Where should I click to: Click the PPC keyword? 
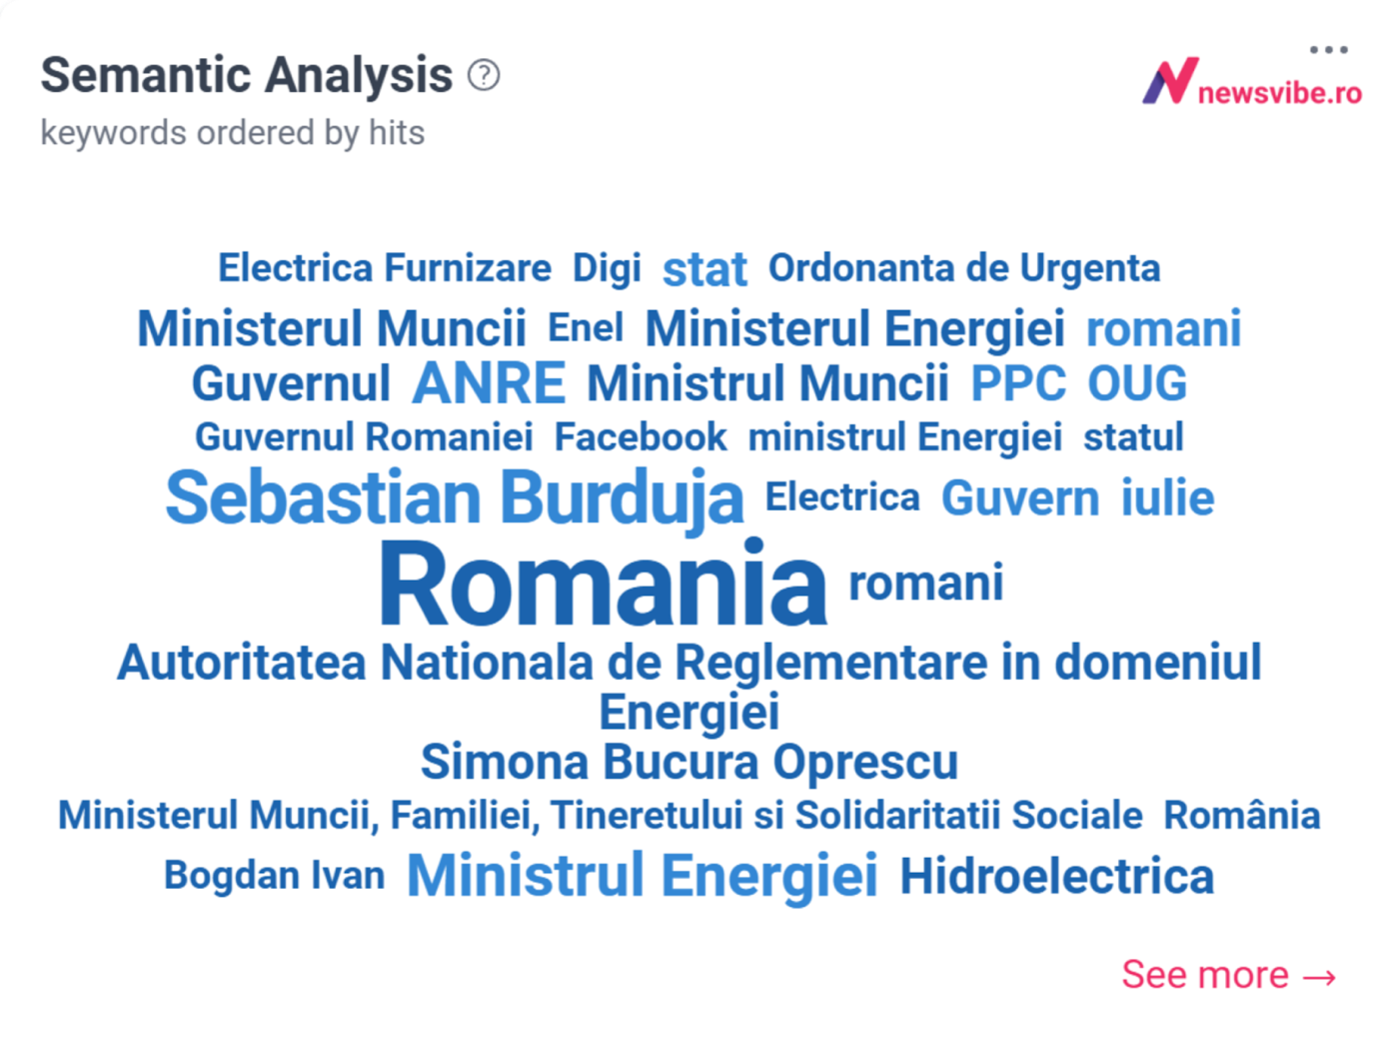coord(1019,384)
